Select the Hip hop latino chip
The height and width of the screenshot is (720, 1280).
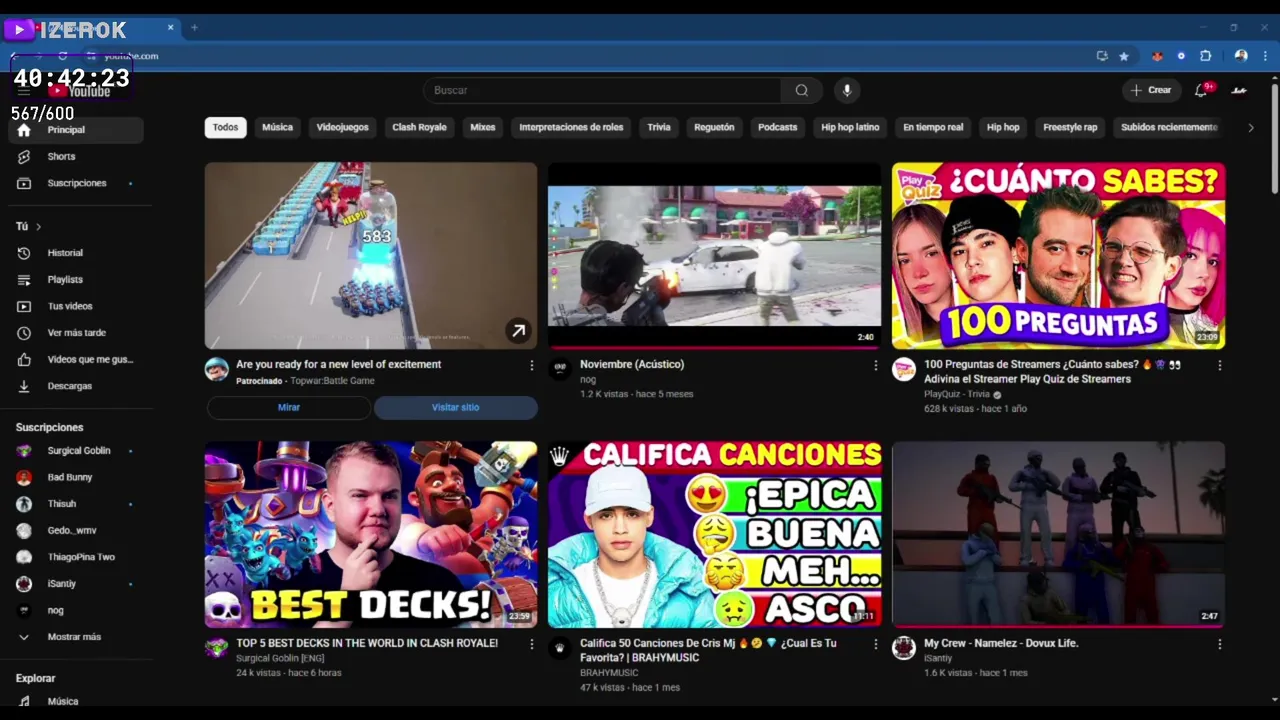[x=850, y=127]
